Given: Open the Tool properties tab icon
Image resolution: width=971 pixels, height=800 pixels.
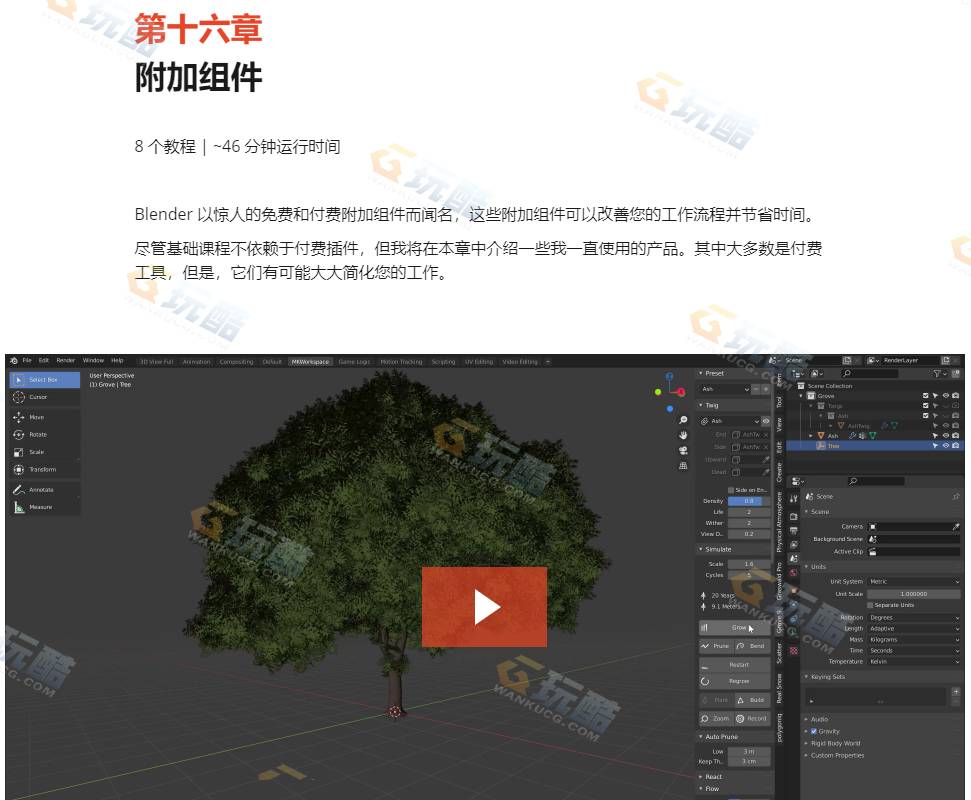Looking at the screenshot, I should point(793,498).
